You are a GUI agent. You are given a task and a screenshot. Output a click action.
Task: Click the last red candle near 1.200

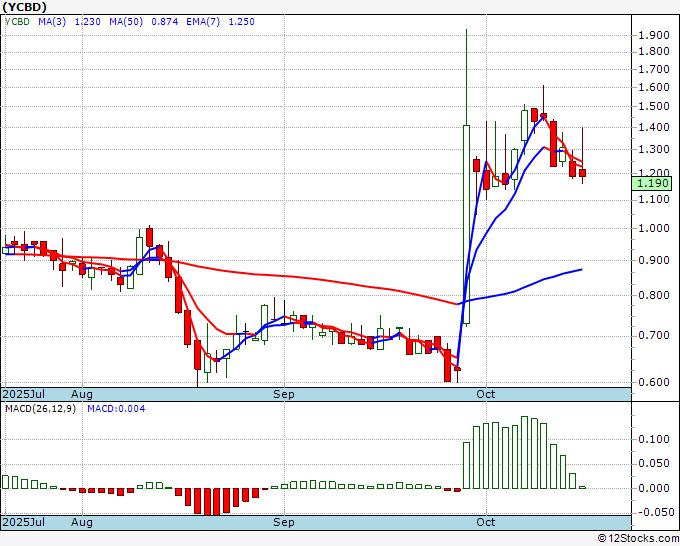tap(582, 173)
